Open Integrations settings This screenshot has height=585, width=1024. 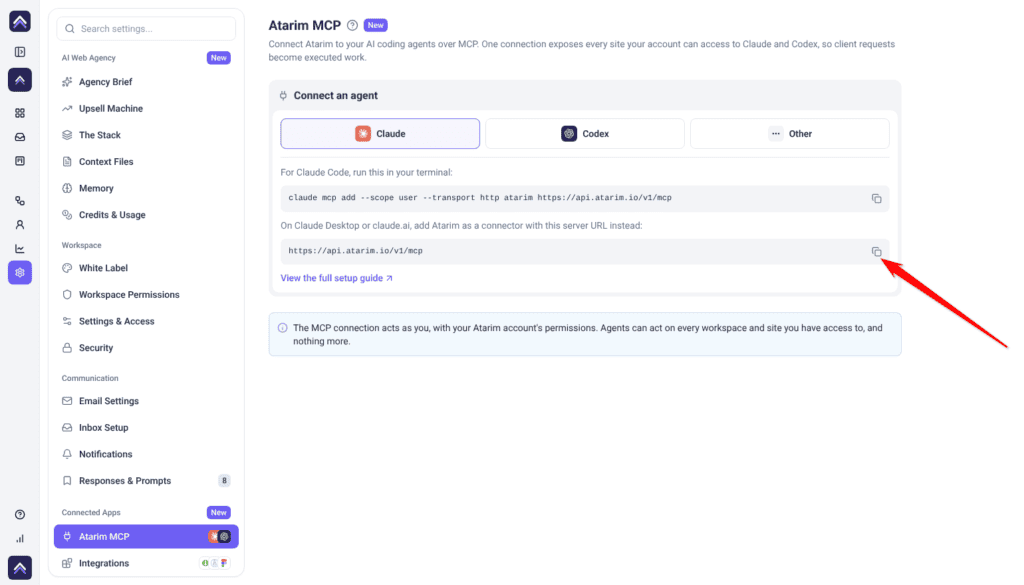click(x=146, y=563)
